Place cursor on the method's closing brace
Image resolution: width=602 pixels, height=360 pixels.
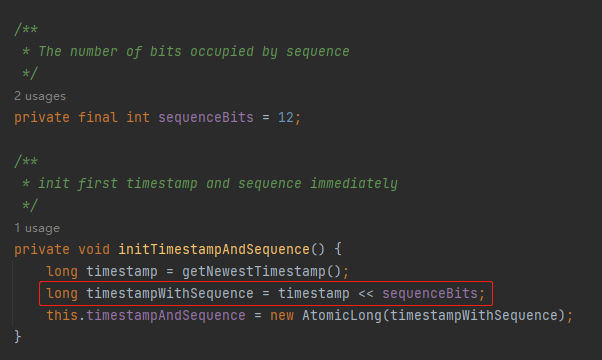(x=18, y=337)
